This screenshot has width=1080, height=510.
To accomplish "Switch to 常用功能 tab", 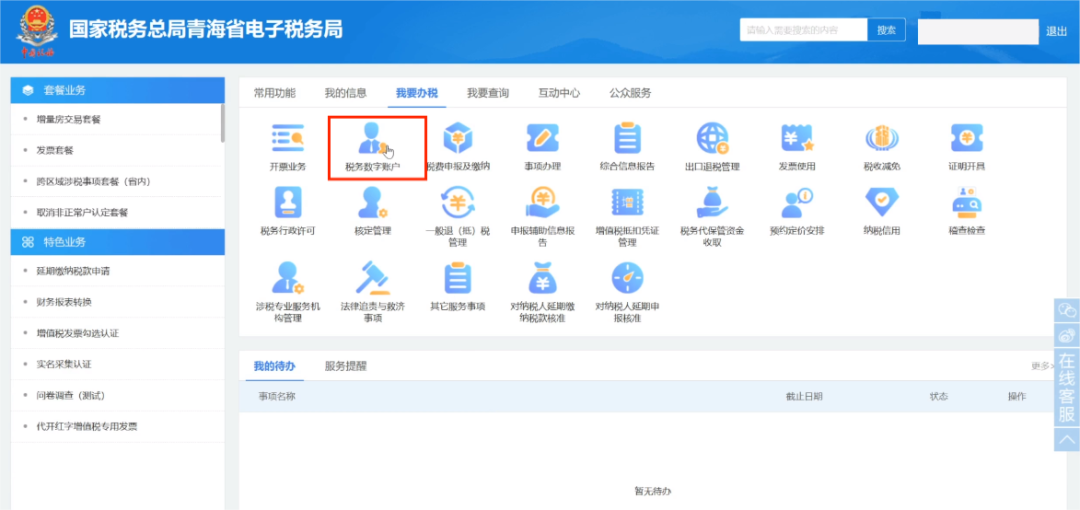I will pos(274,93).
